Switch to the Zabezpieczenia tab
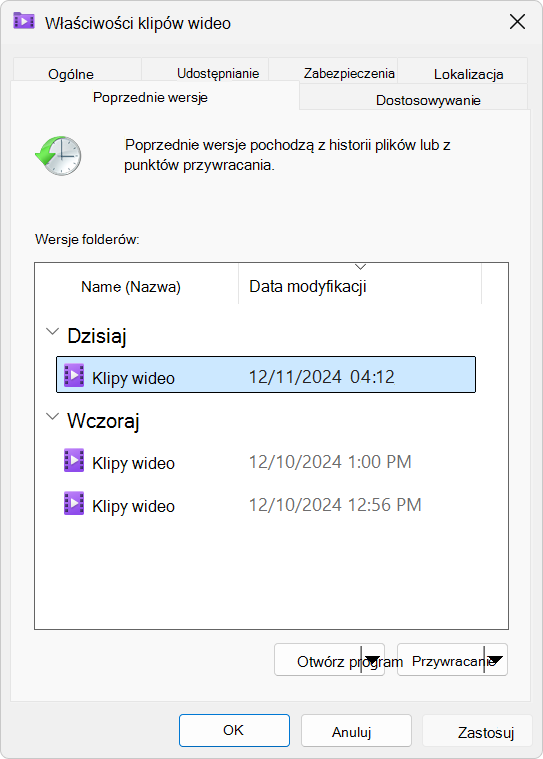The height and width of the screenshot is (759, 543). coord(349,73)
